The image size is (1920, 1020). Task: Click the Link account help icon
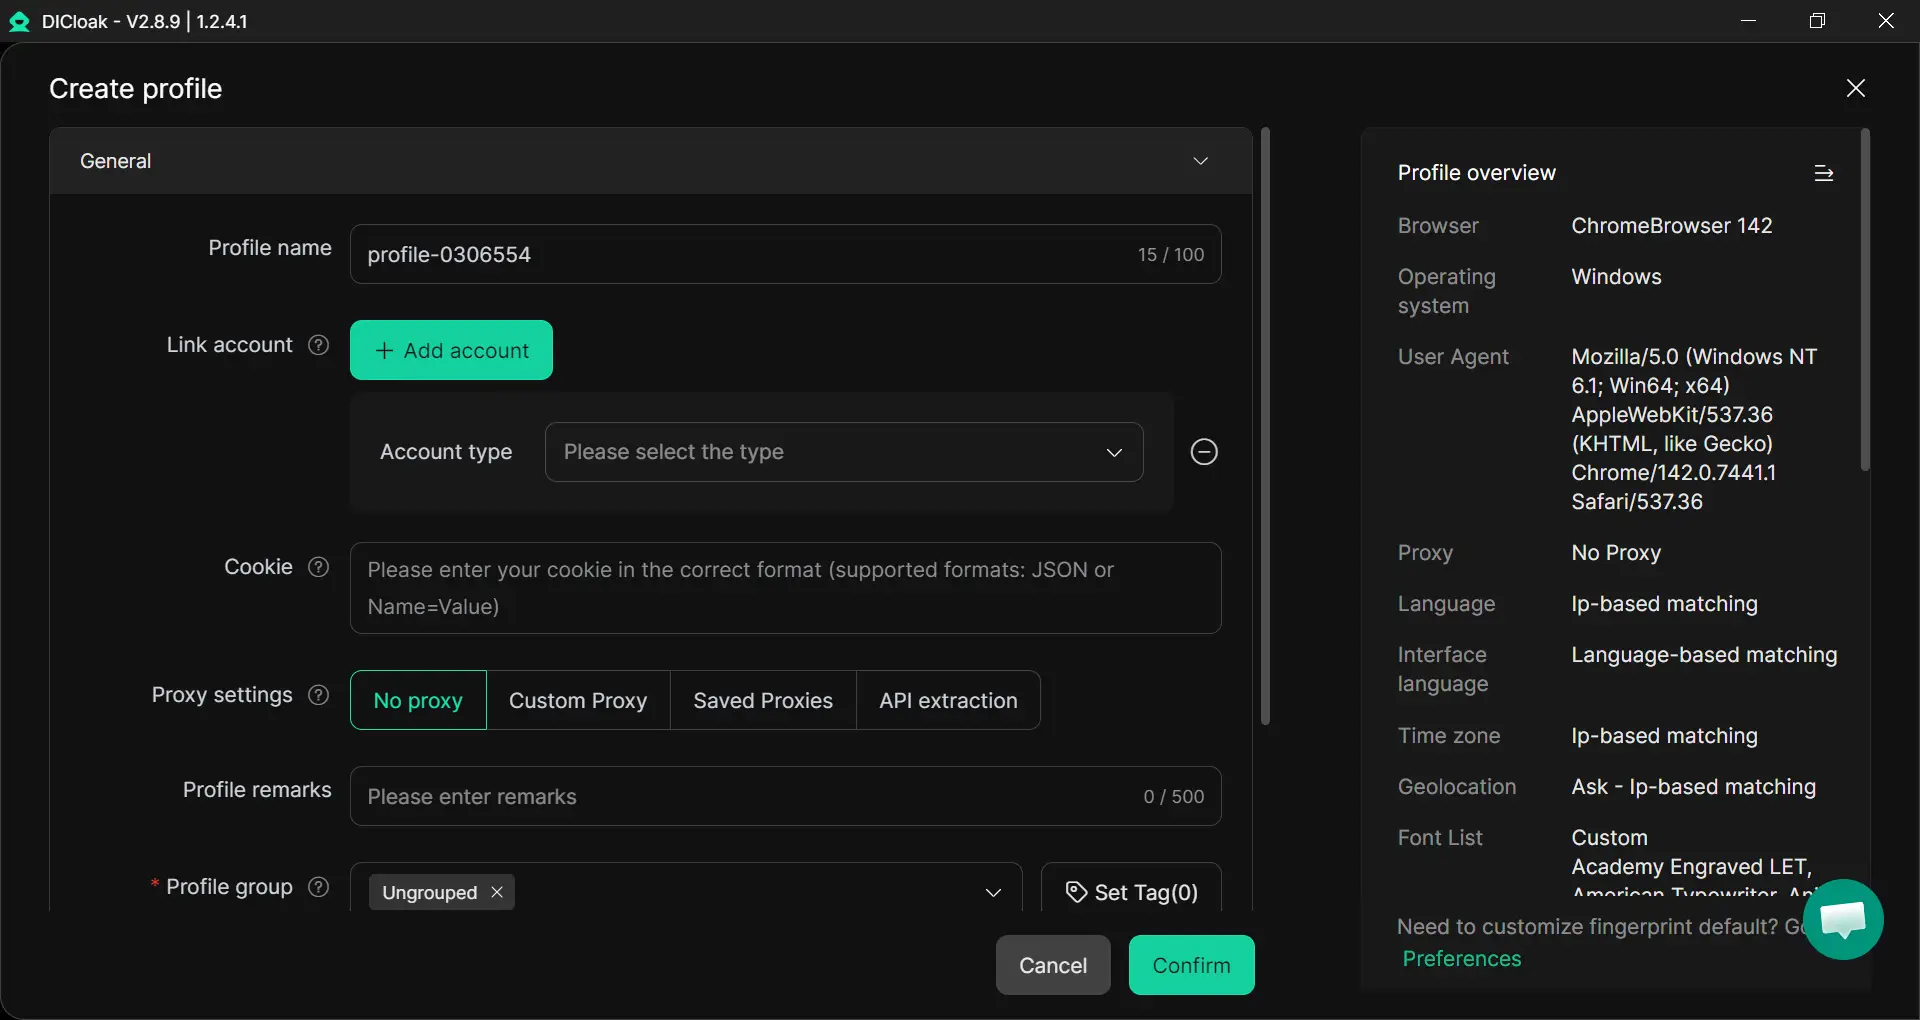(x=318, y=345)
